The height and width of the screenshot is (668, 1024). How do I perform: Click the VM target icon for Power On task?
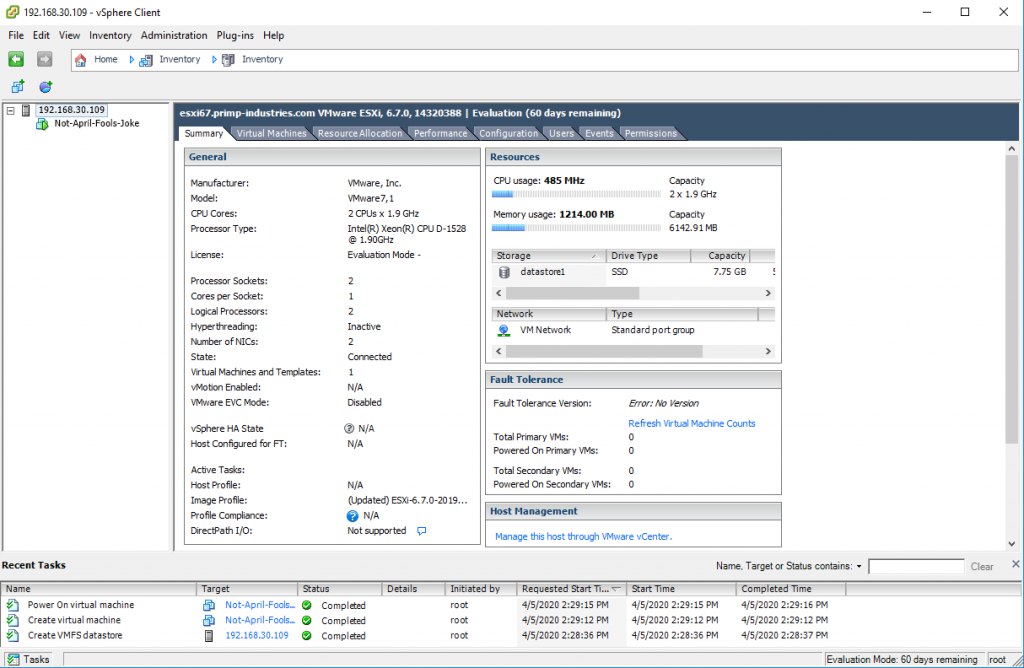click(x=209, y=605)
